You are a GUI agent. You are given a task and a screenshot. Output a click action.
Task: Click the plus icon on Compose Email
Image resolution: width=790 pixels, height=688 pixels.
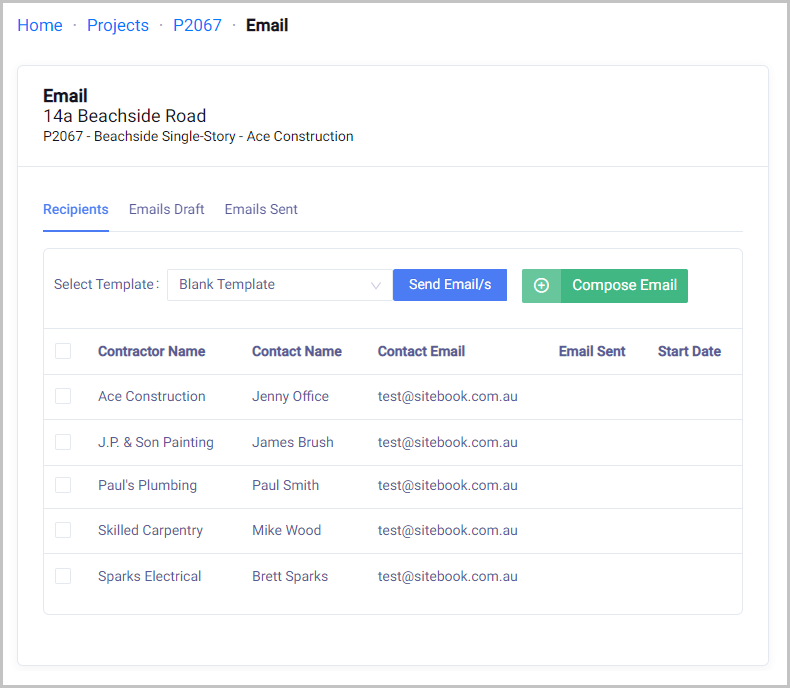pyautogui.click(x=541, y=285)
